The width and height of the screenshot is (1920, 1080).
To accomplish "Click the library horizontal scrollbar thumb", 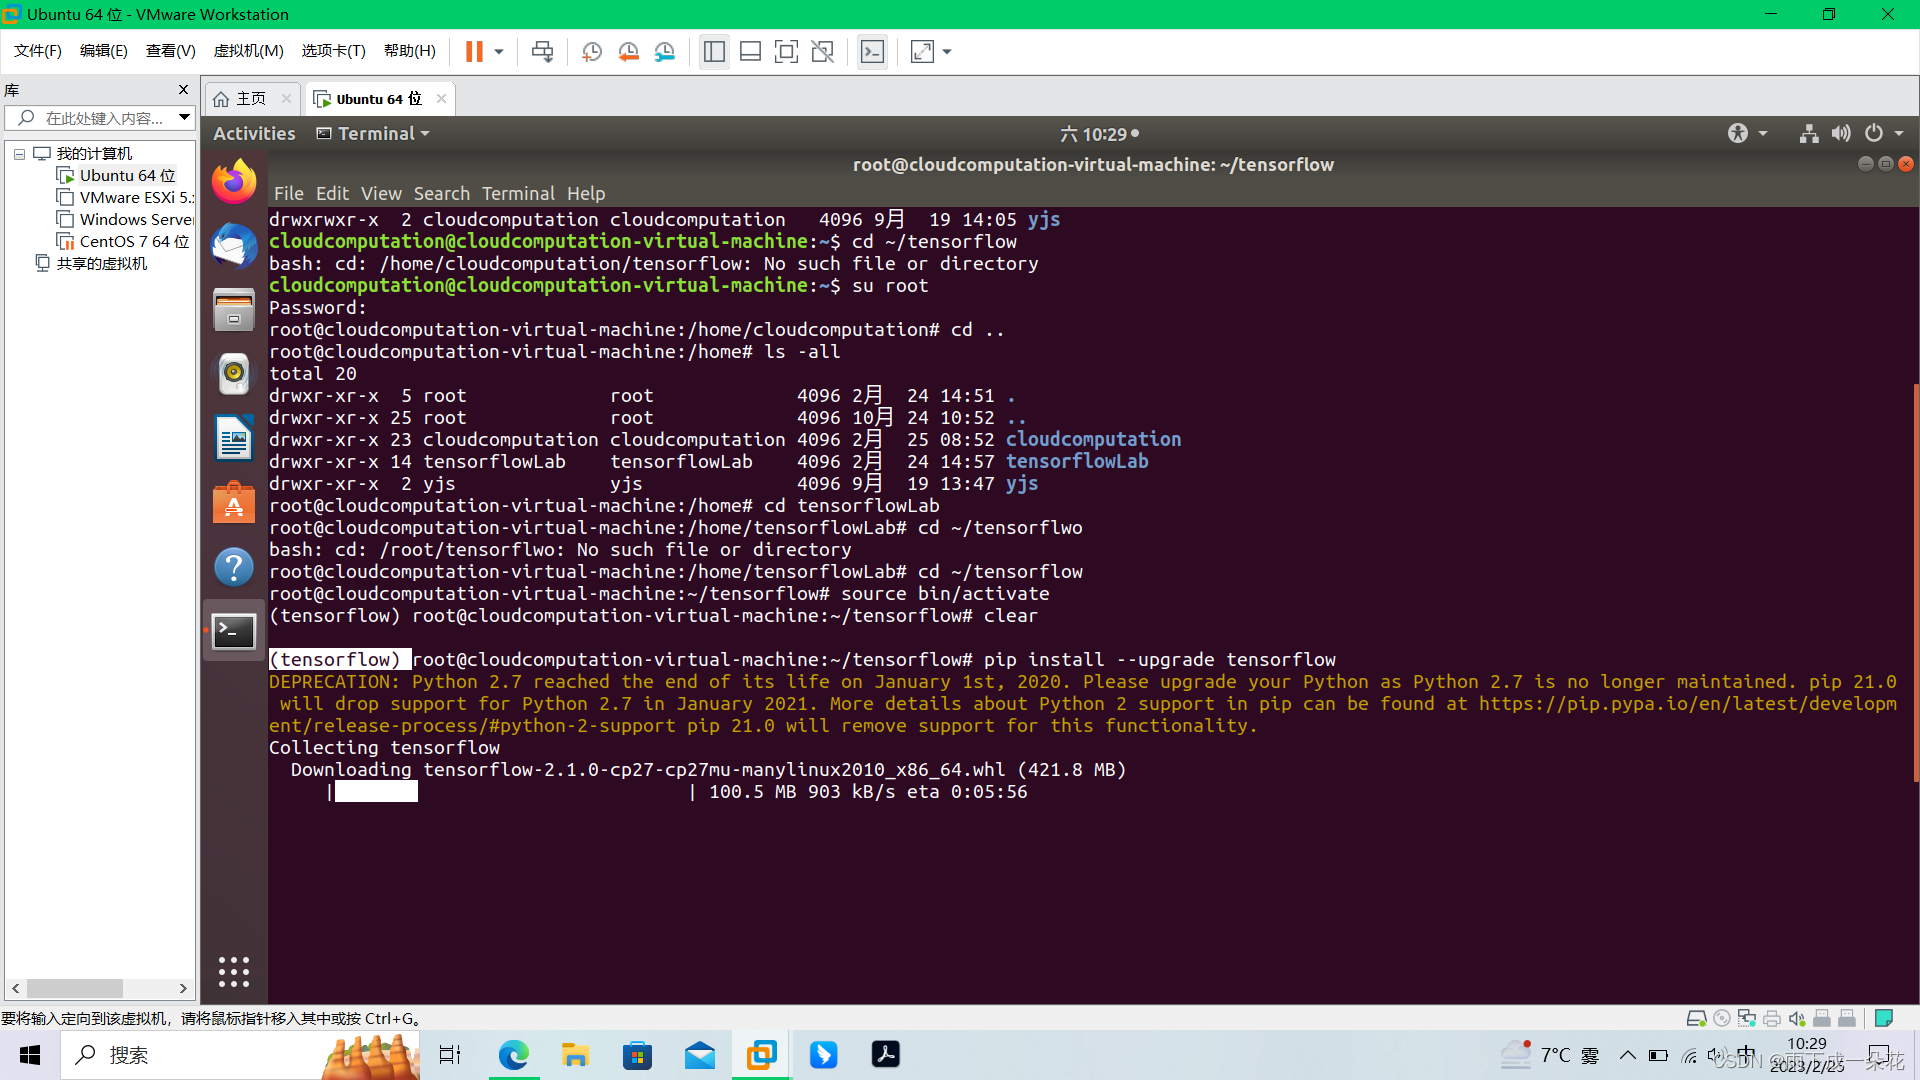I will tap(74, 988).
